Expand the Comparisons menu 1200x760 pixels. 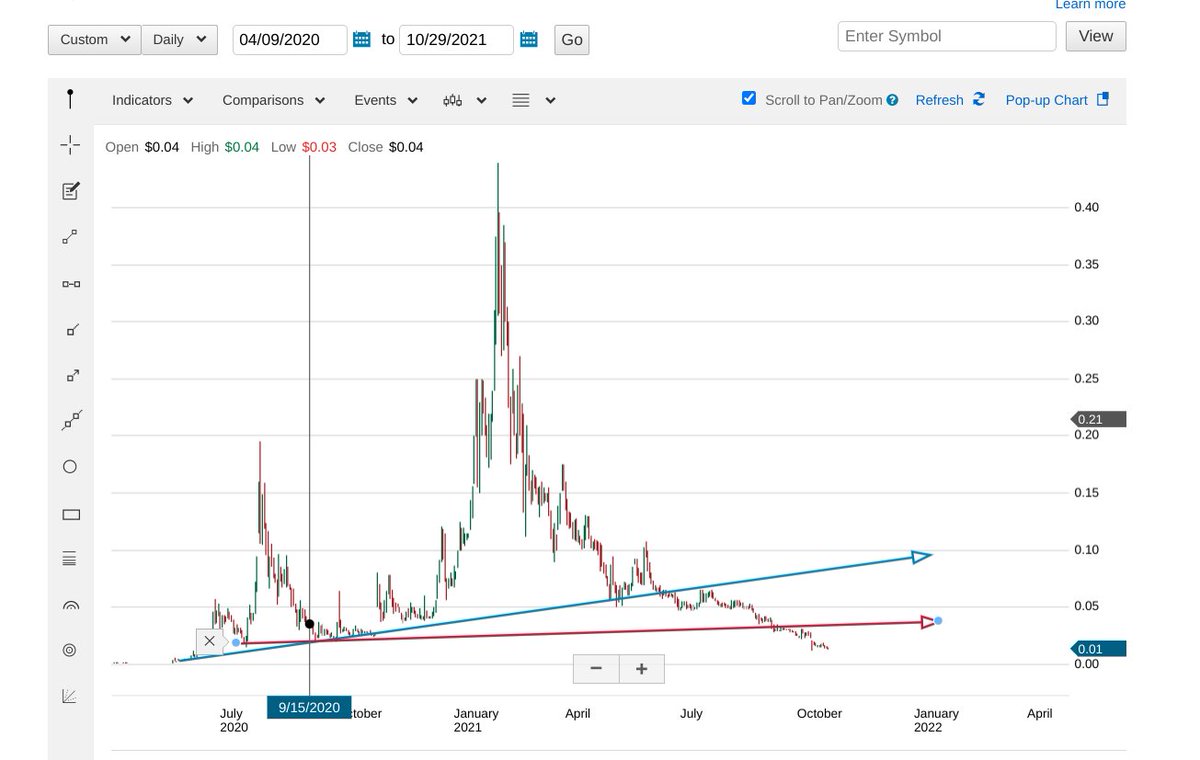tap(274, 100)
